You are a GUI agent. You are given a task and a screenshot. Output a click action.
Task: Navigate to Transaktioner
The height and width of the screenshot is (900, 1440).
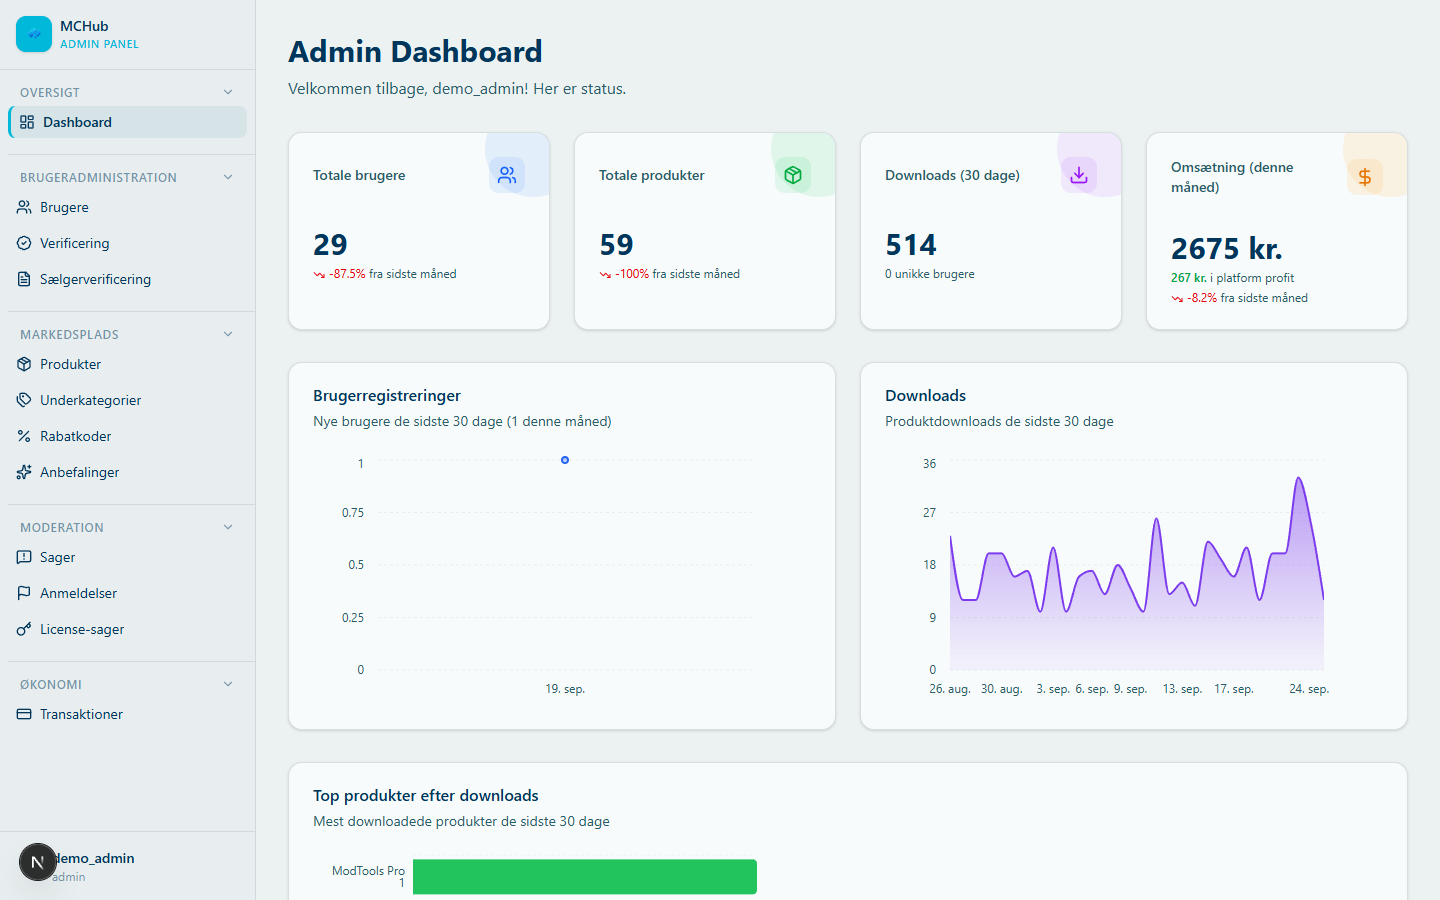click(x=127, y=714)
